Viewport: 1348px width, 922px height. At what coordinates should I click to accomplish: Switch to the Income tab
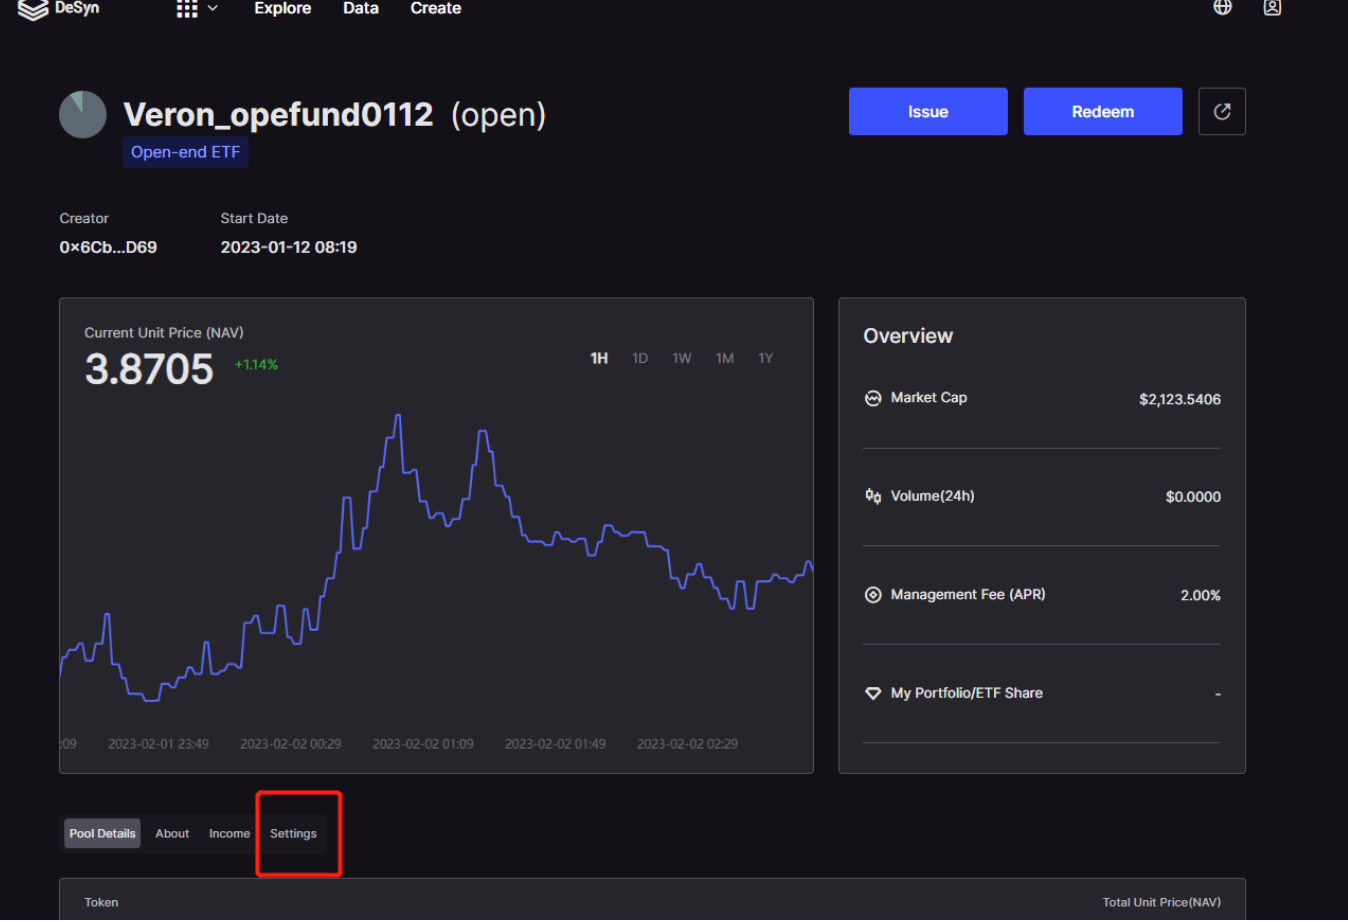pos(229,834)
